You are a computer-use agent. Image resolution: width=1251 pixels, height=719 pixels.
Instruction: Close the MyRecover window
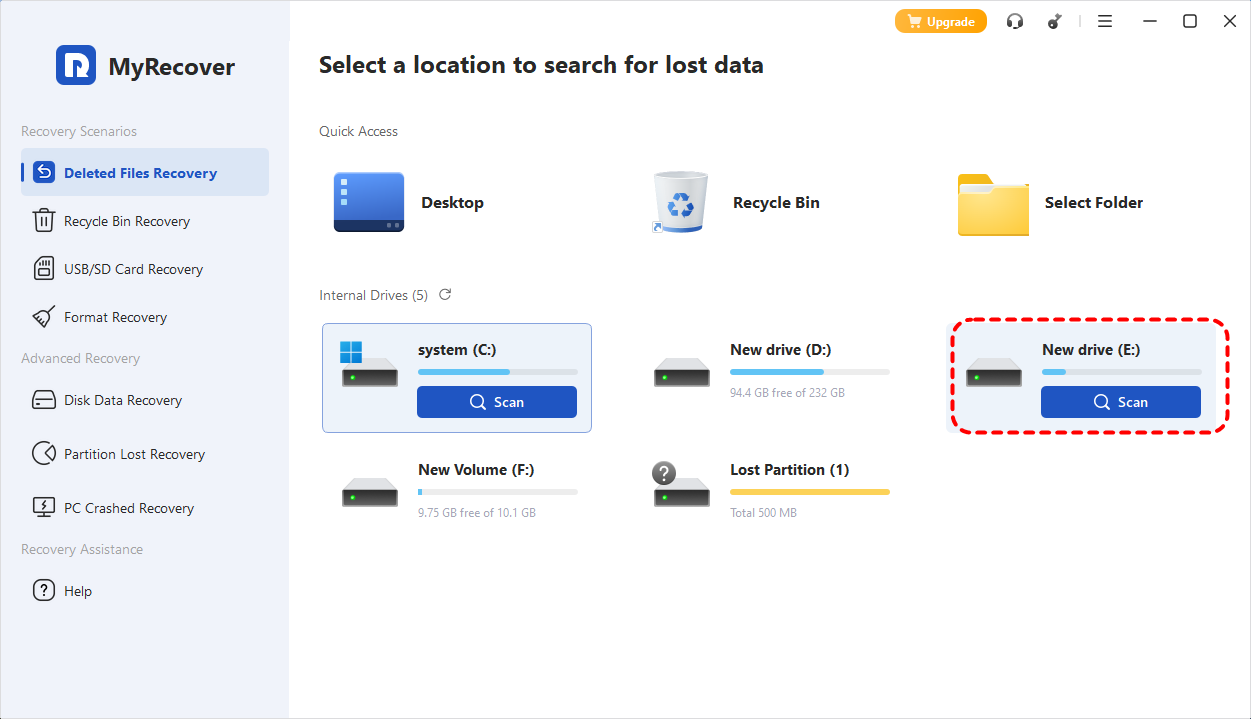click(1230, 21)
